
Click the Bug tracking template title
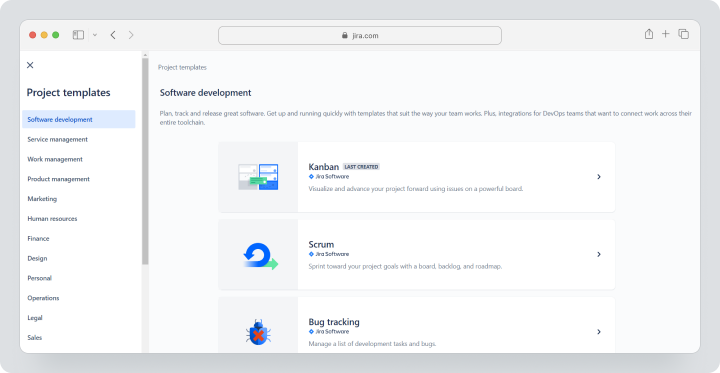pyautogui.click(x=334, y=322)
